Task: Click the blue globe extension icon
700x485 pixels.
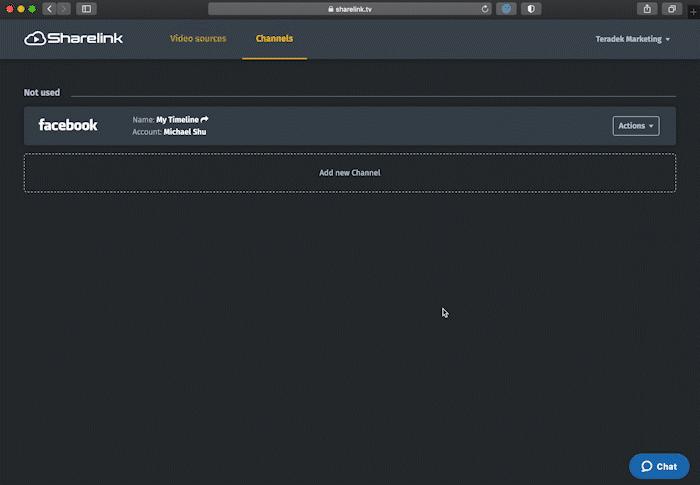Action: 507,8
